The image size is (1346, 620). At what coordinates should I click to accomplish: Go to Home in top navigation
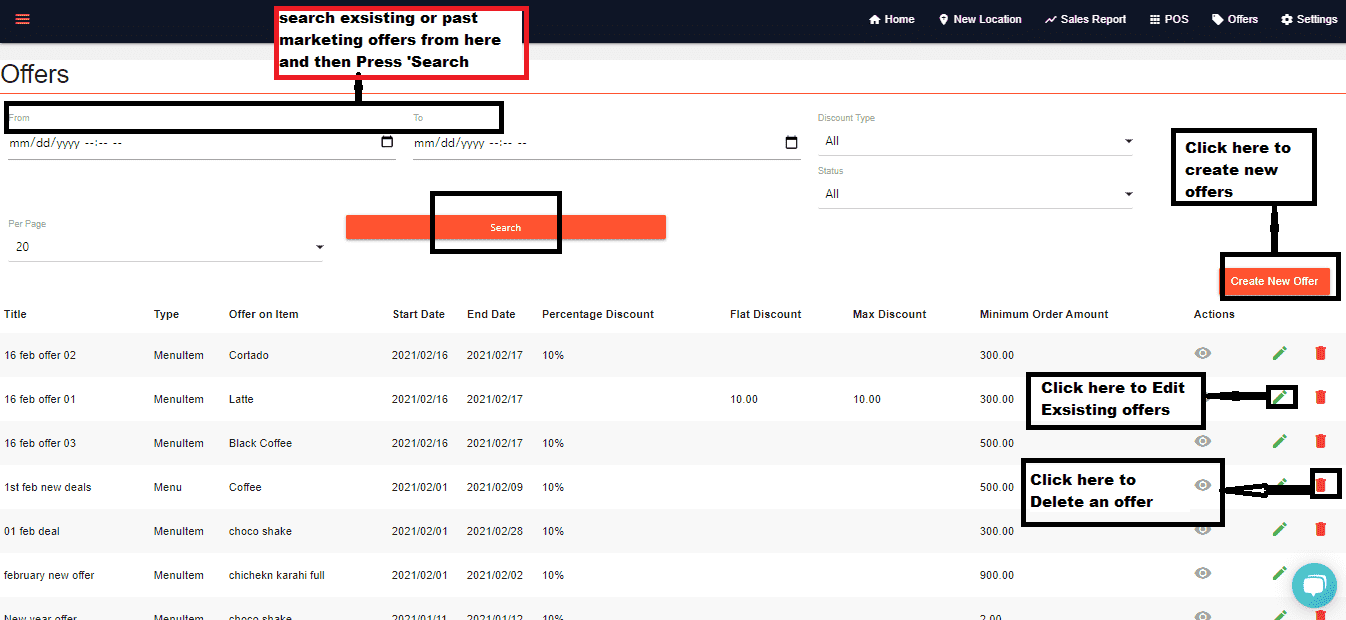point(892,19)
